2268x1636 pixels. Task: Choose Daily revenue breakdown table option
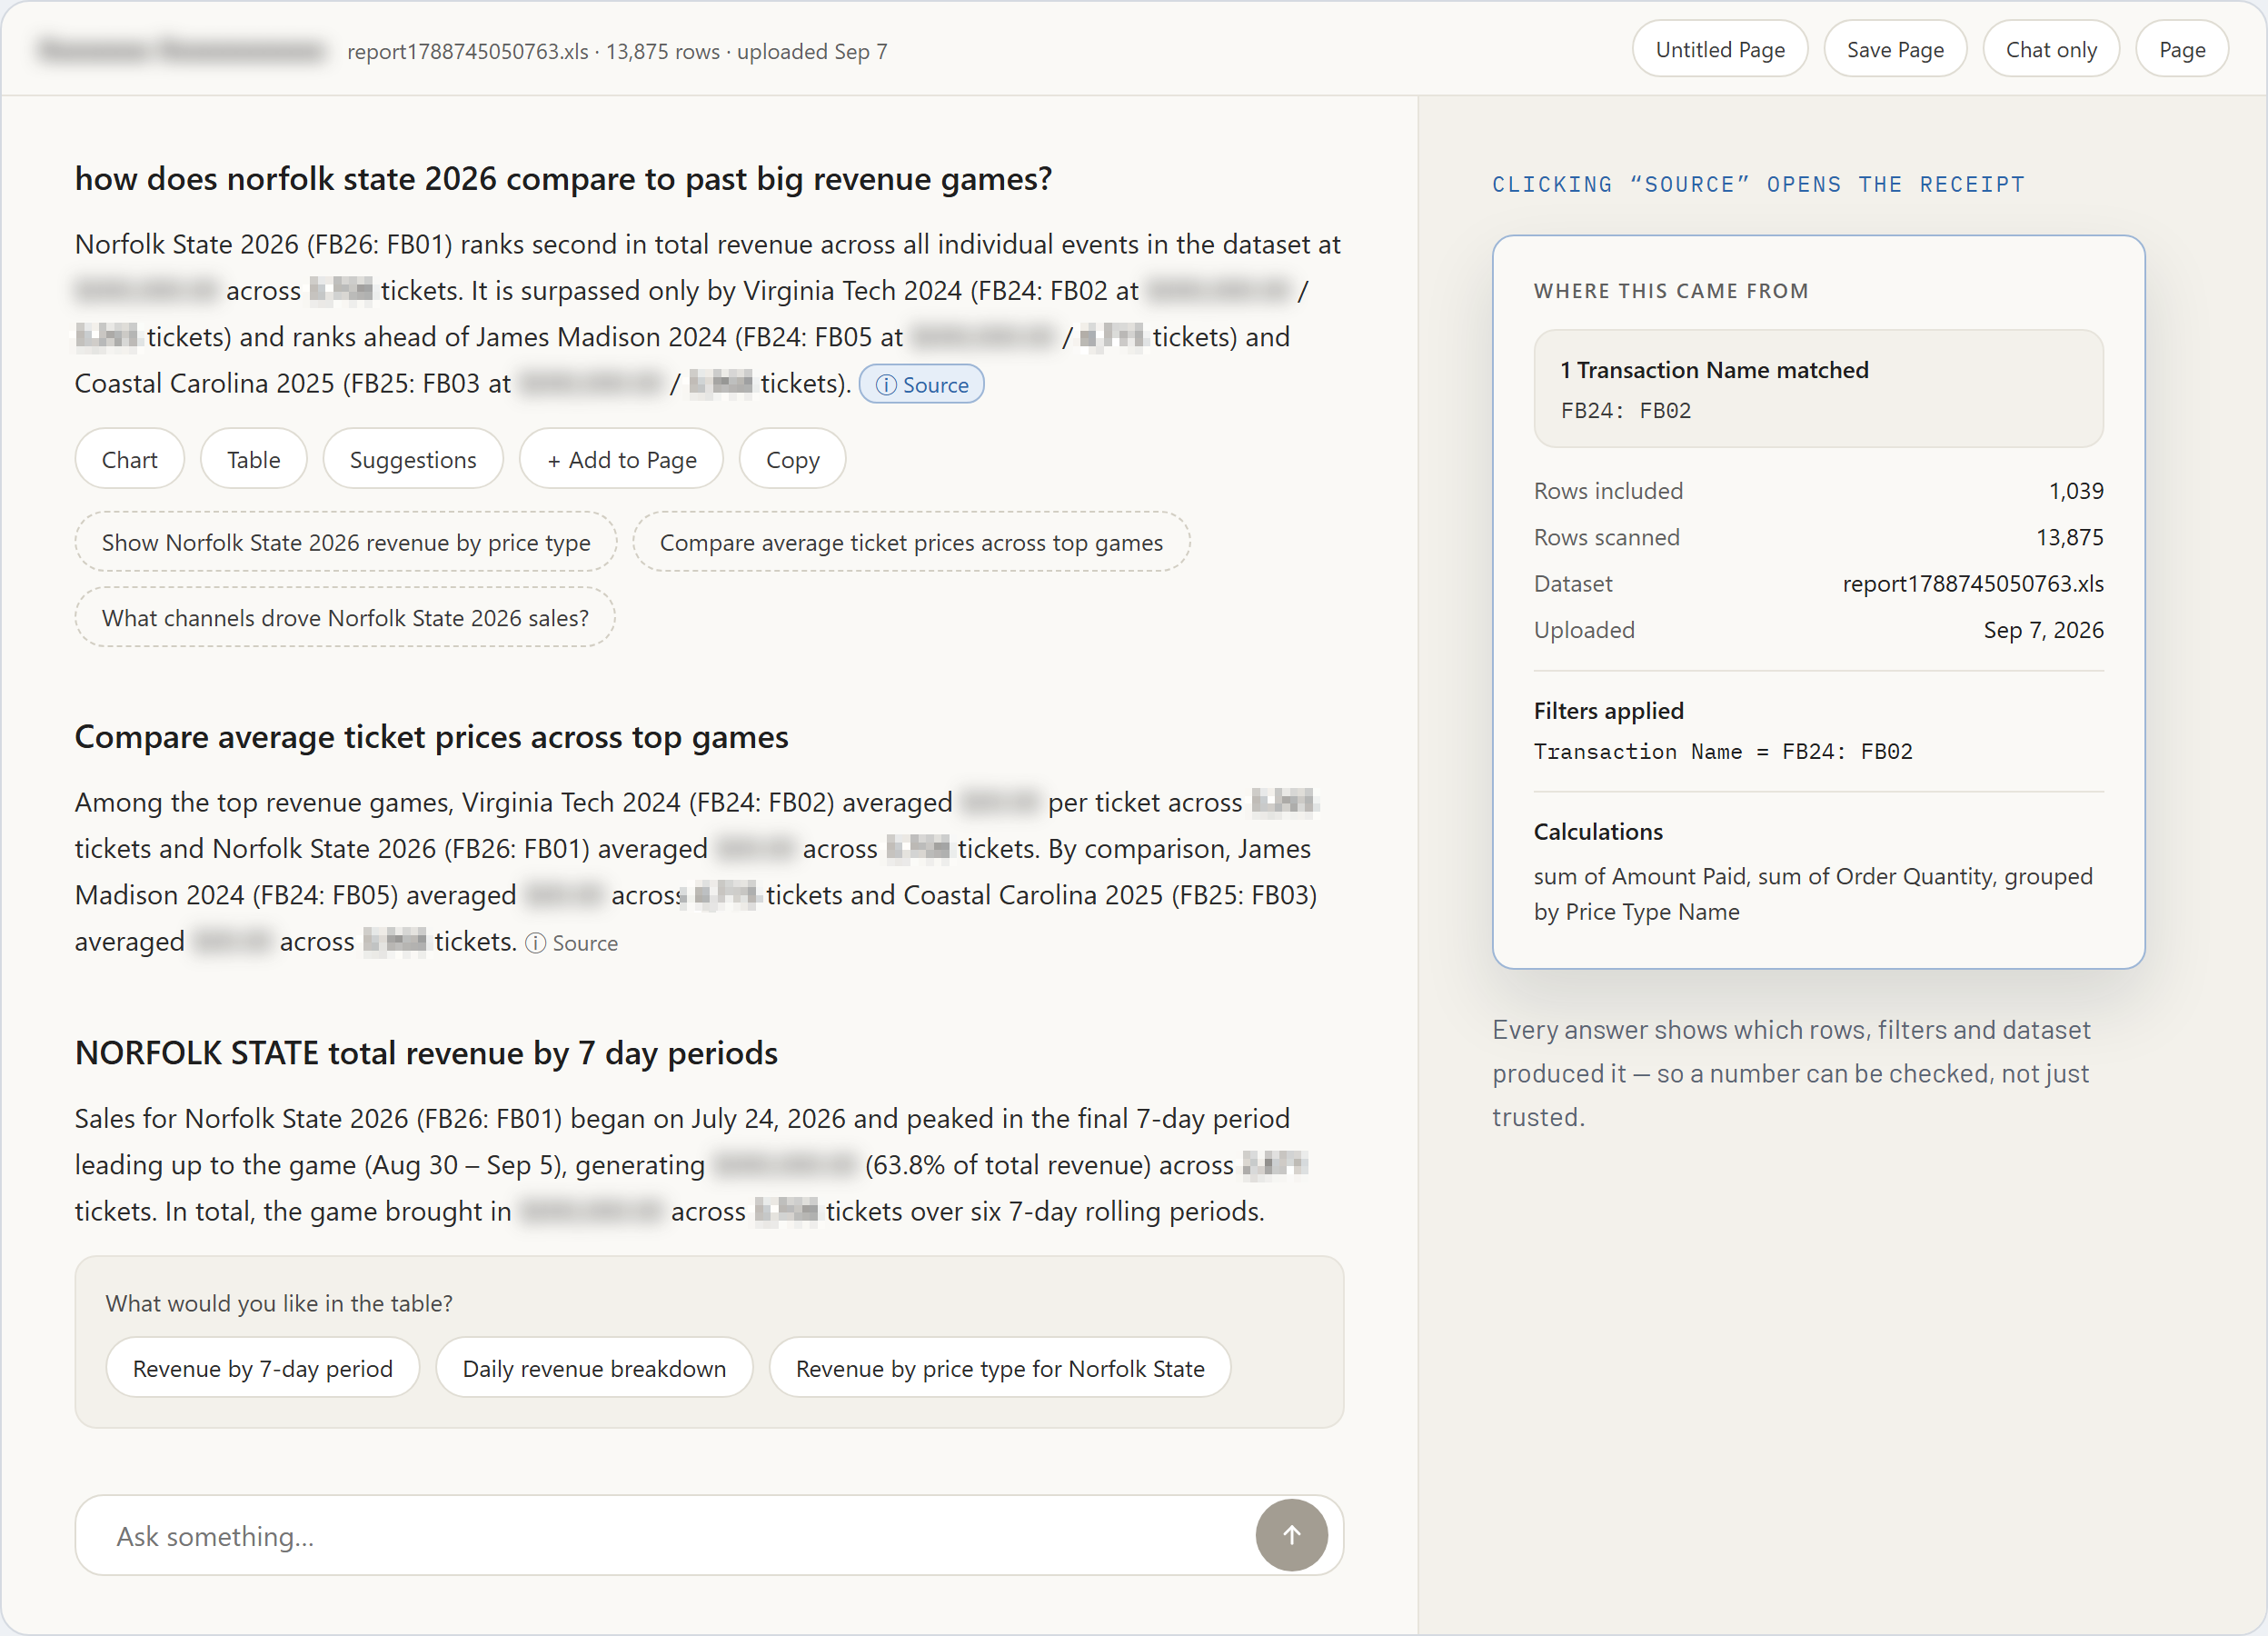click(594, 1367)
